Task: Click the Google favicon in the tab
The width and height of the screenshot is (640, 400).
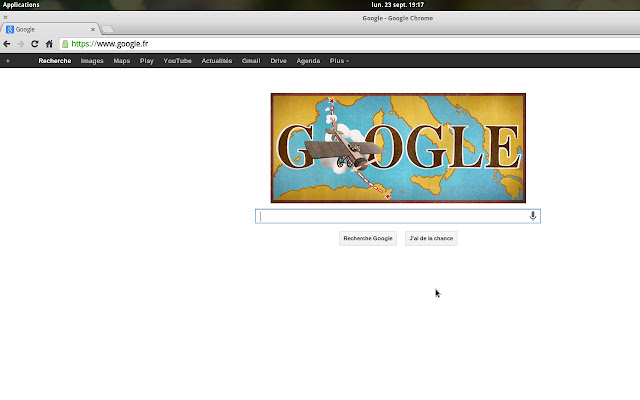Action: point(10,29)
